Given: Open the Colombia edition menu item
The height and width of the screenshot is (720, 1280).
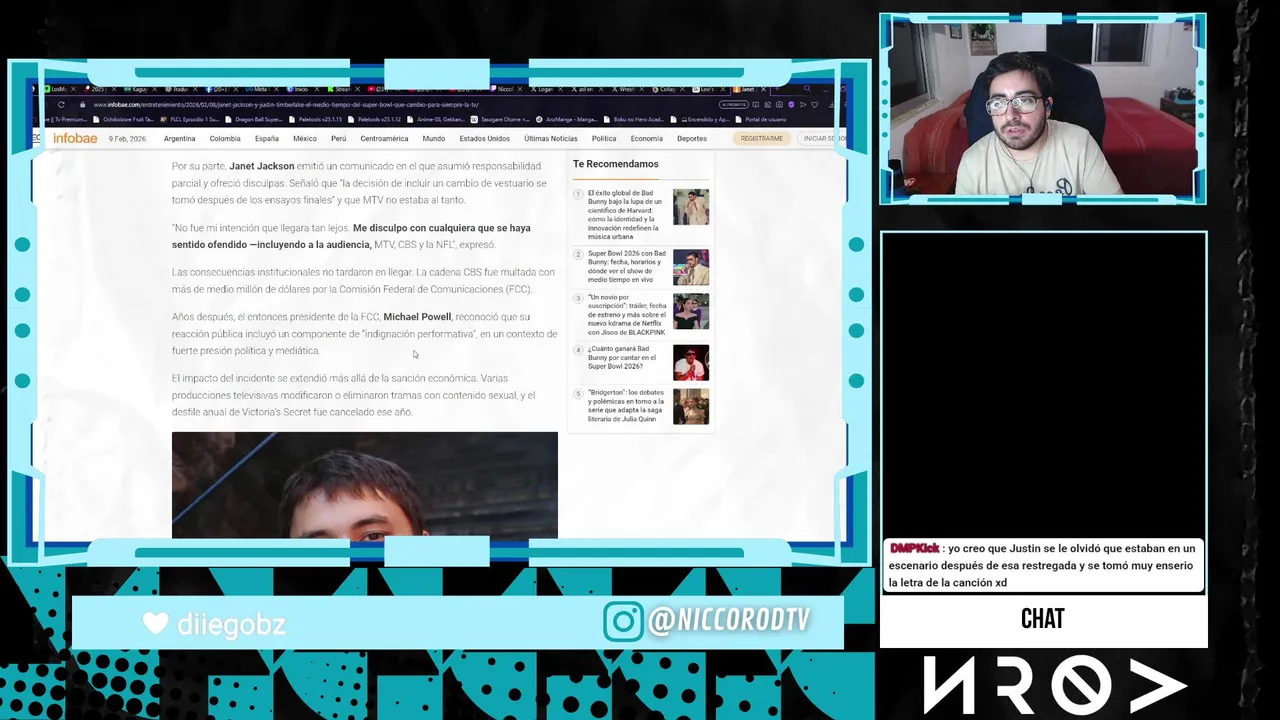Looking at the screenshot, I should tap(225, 139).
